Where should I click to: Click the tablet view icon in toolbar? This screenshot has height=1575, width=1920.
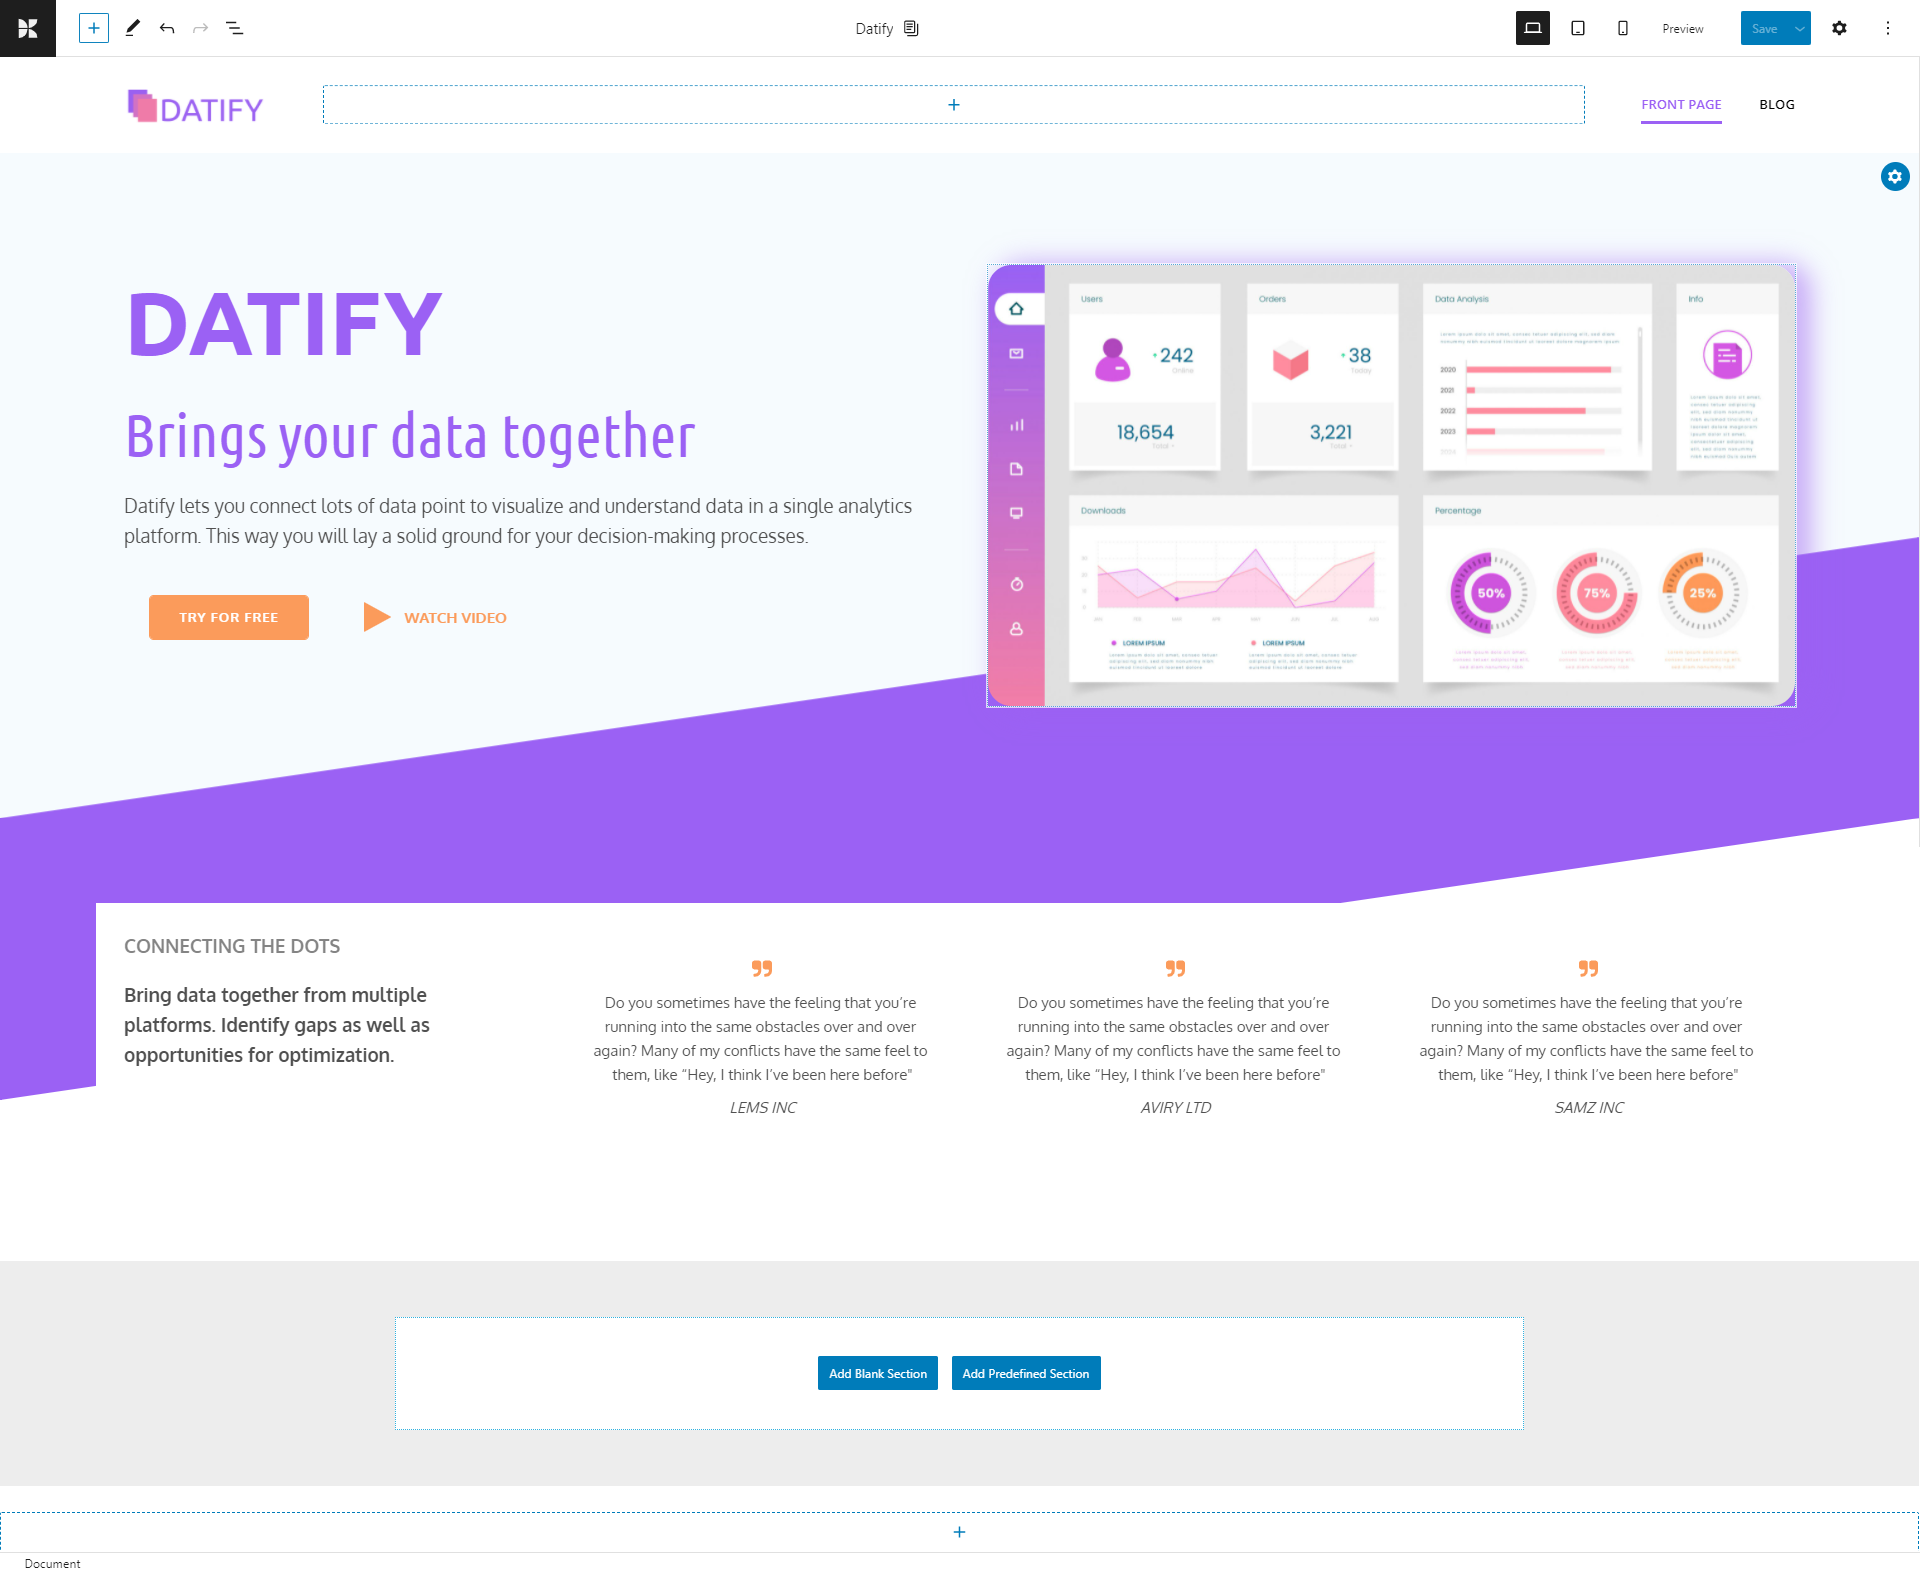click(1576, 29)
